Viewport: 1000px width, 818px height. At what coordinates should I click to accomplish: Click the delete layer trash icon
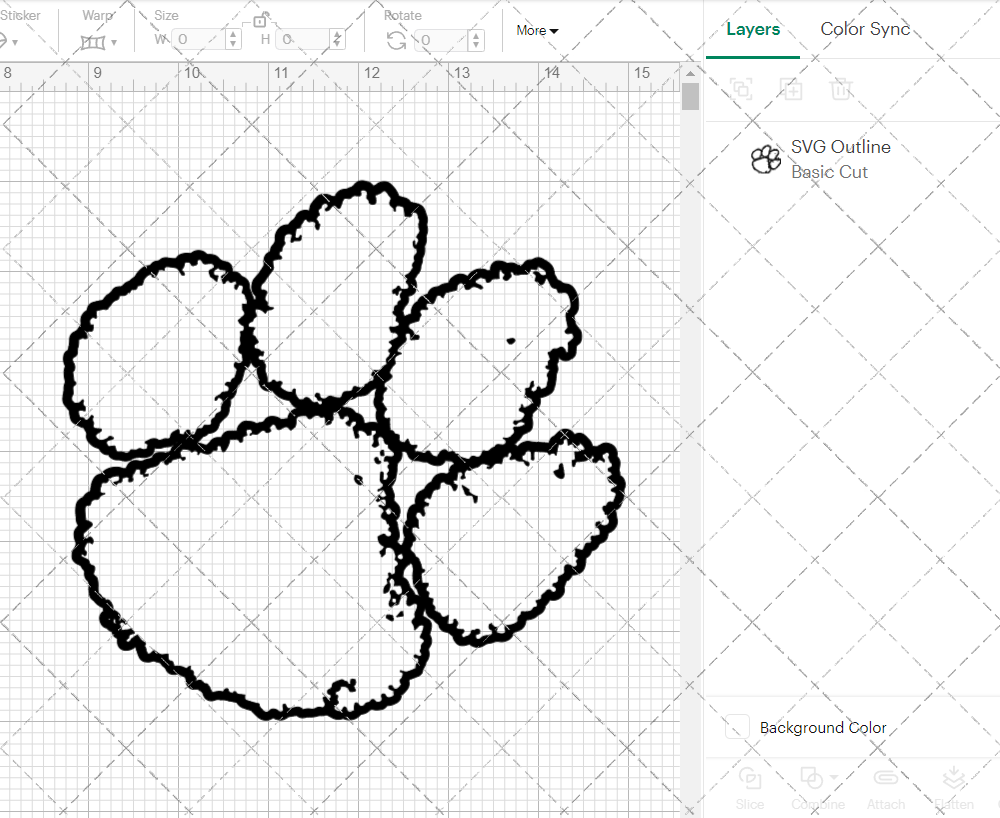842,89
